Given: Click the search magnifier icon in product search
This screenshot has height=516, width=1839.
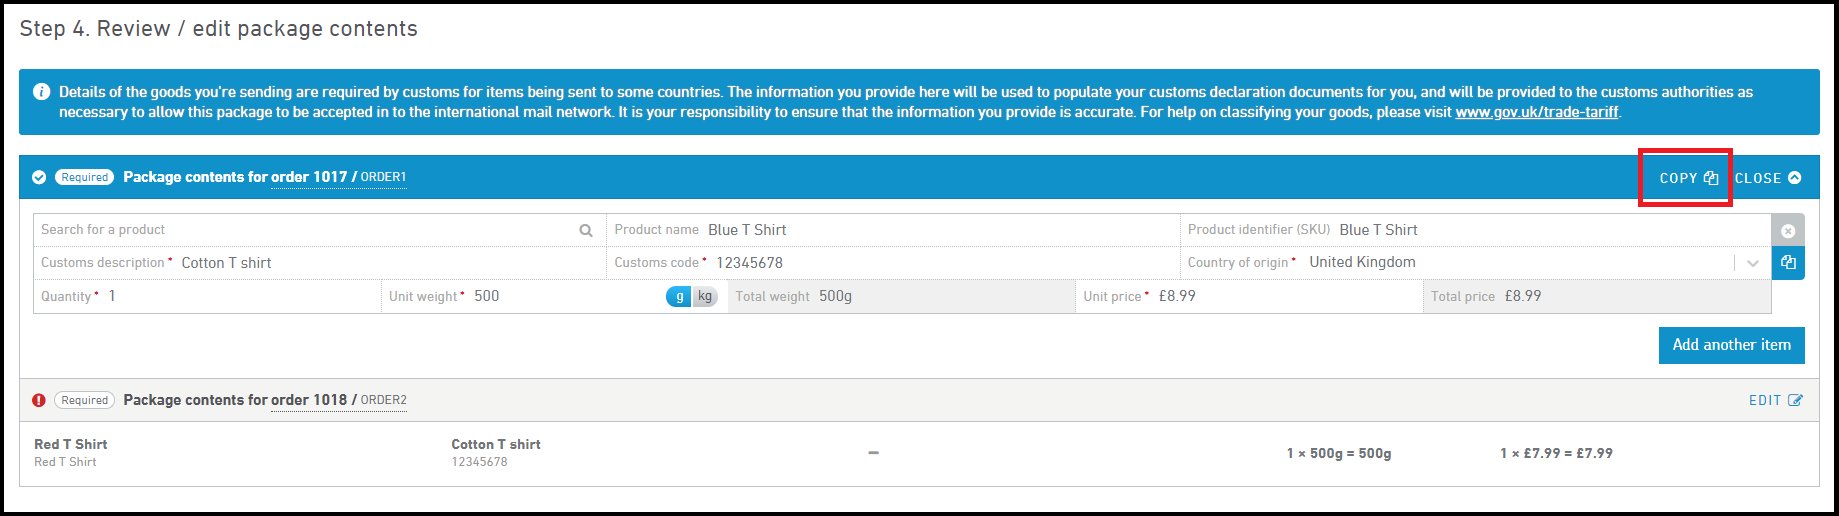Looking at the screenshot, I should point(586,230).
